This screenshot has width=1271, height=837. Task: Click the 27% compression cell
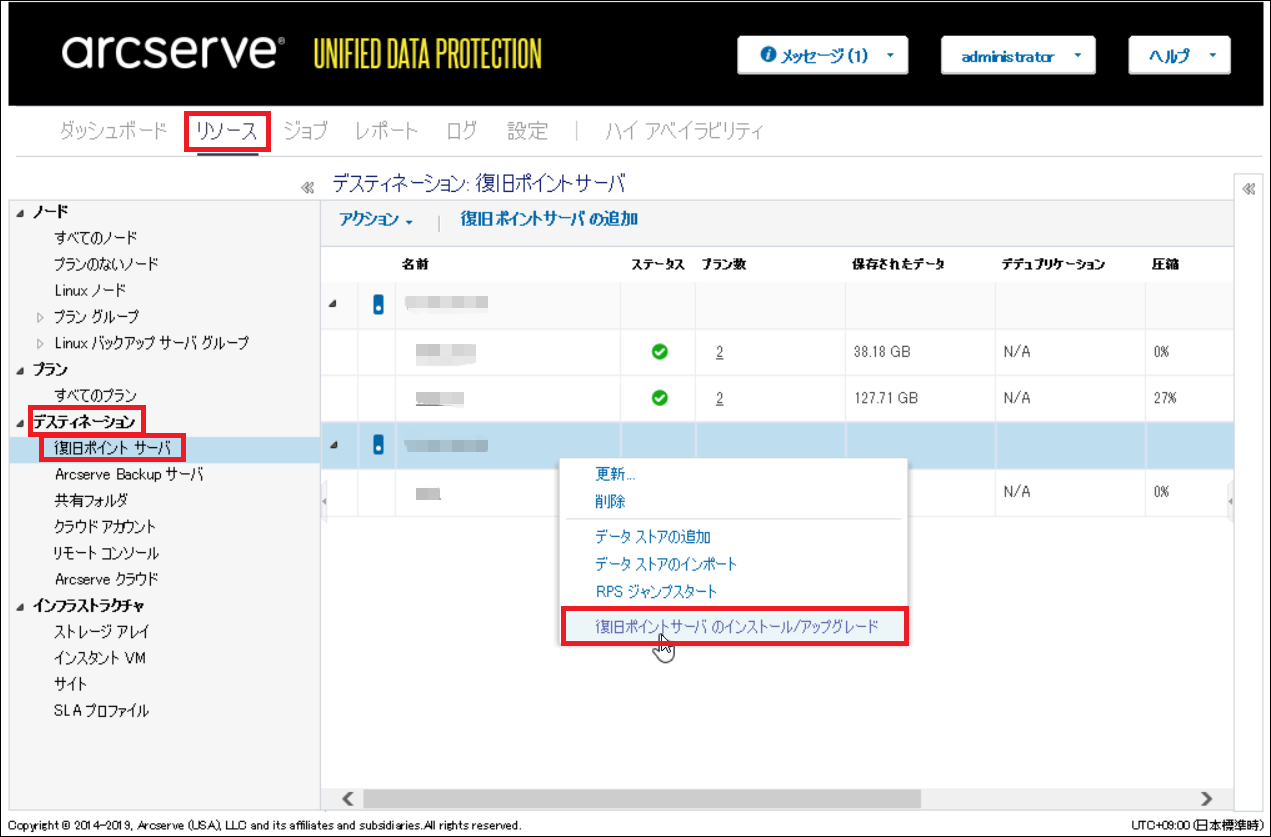(x=1164, y=398)
